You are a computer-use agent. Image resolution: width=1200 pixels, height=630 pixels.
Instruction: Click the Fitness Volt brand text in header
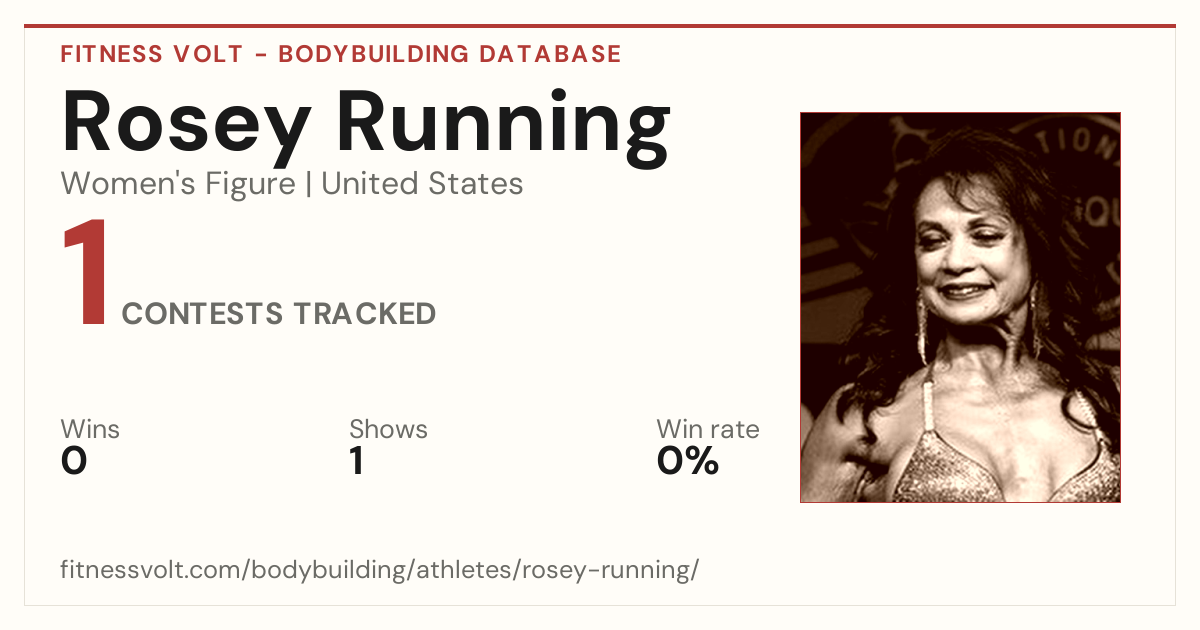[x=151, y=54]
